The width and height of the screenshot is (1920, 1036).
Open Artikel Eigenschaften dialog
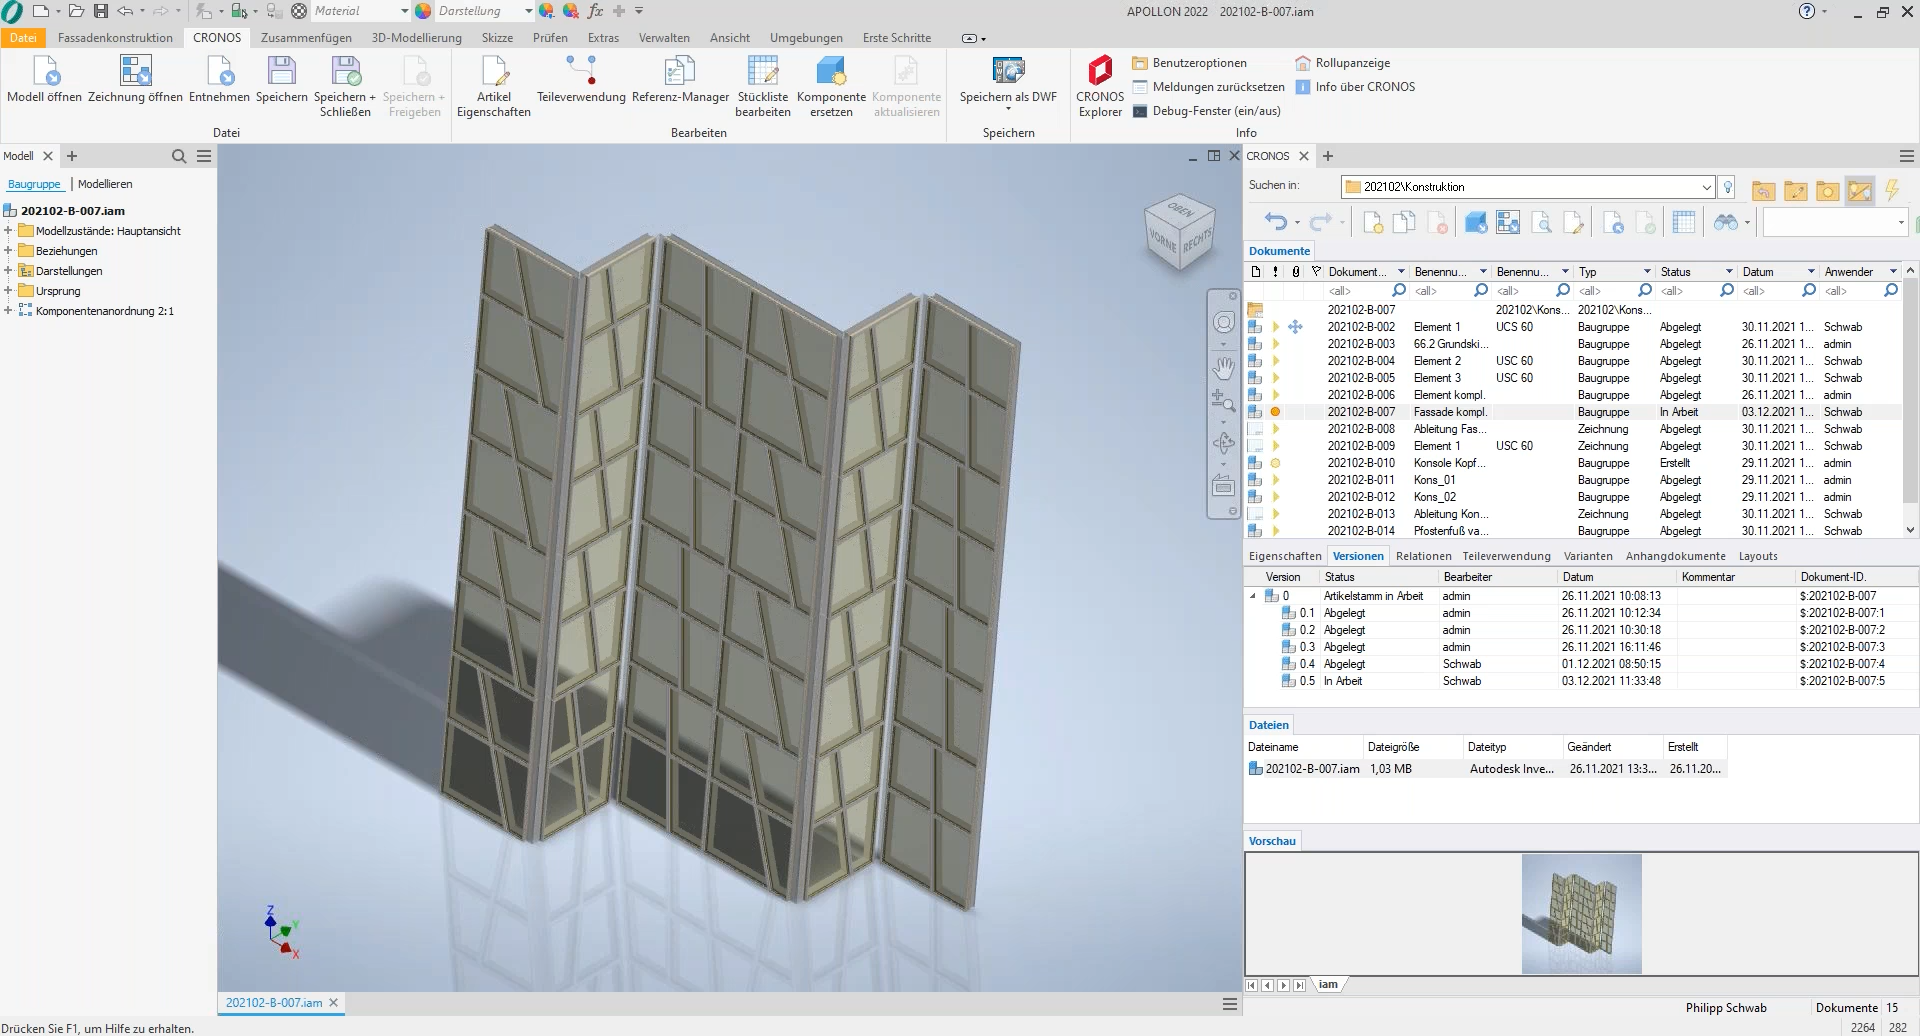click(x=494, y=72)
